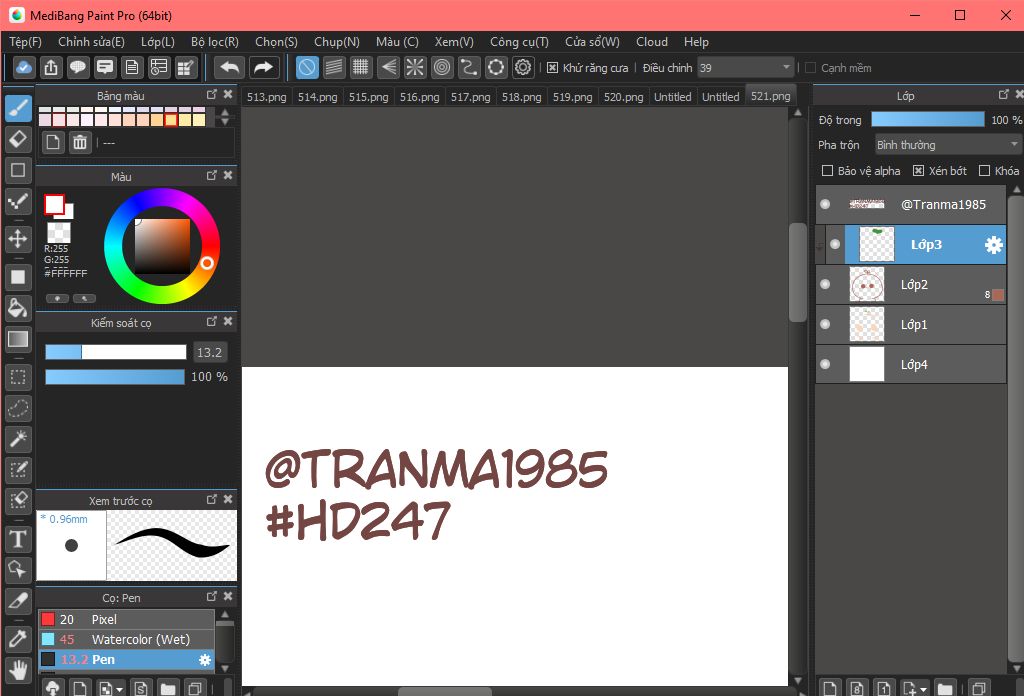
Task: Turn snap off icon
Action: click(307, 67)
